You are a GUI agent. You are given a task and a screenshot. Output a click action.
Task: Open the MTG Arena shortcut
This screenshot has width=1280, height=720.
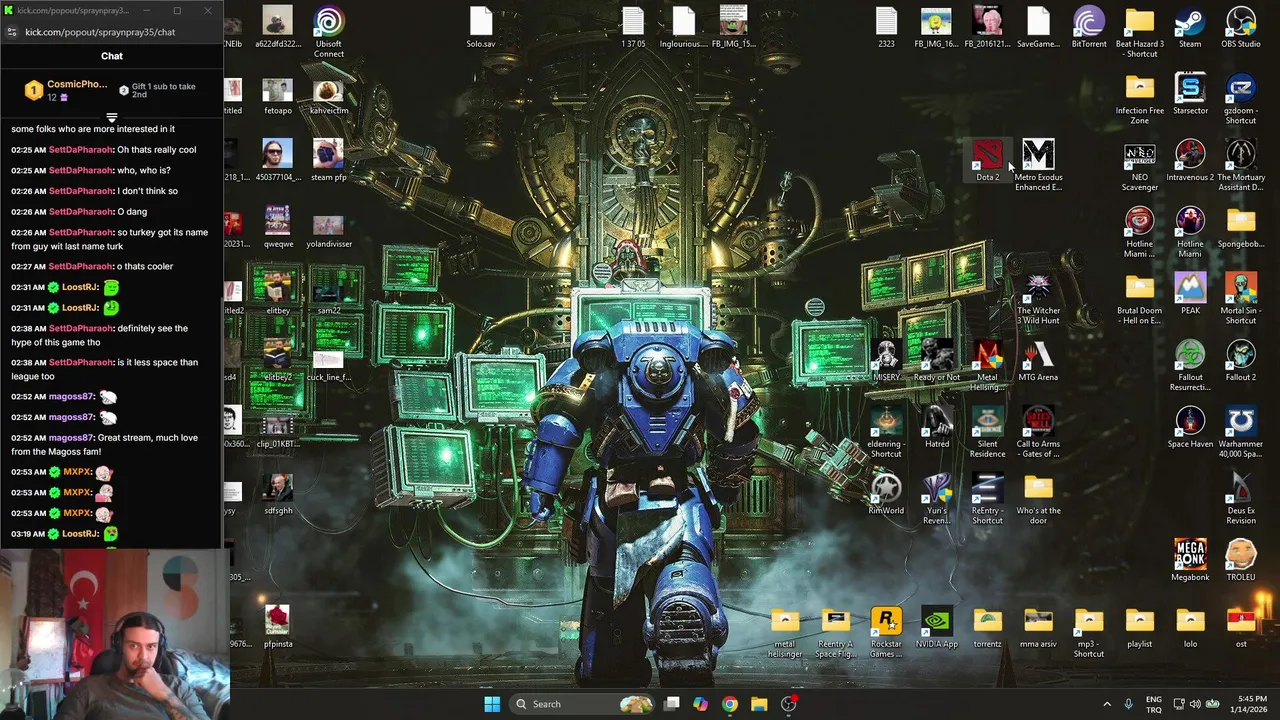click(1038, 361)
